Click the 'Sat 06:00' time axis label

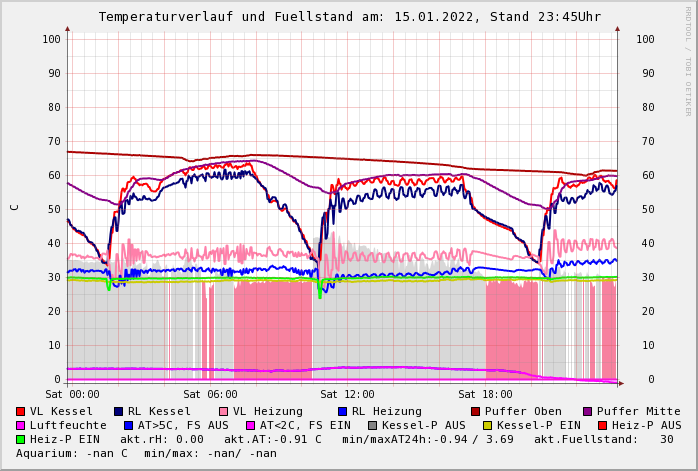[210, 394]
